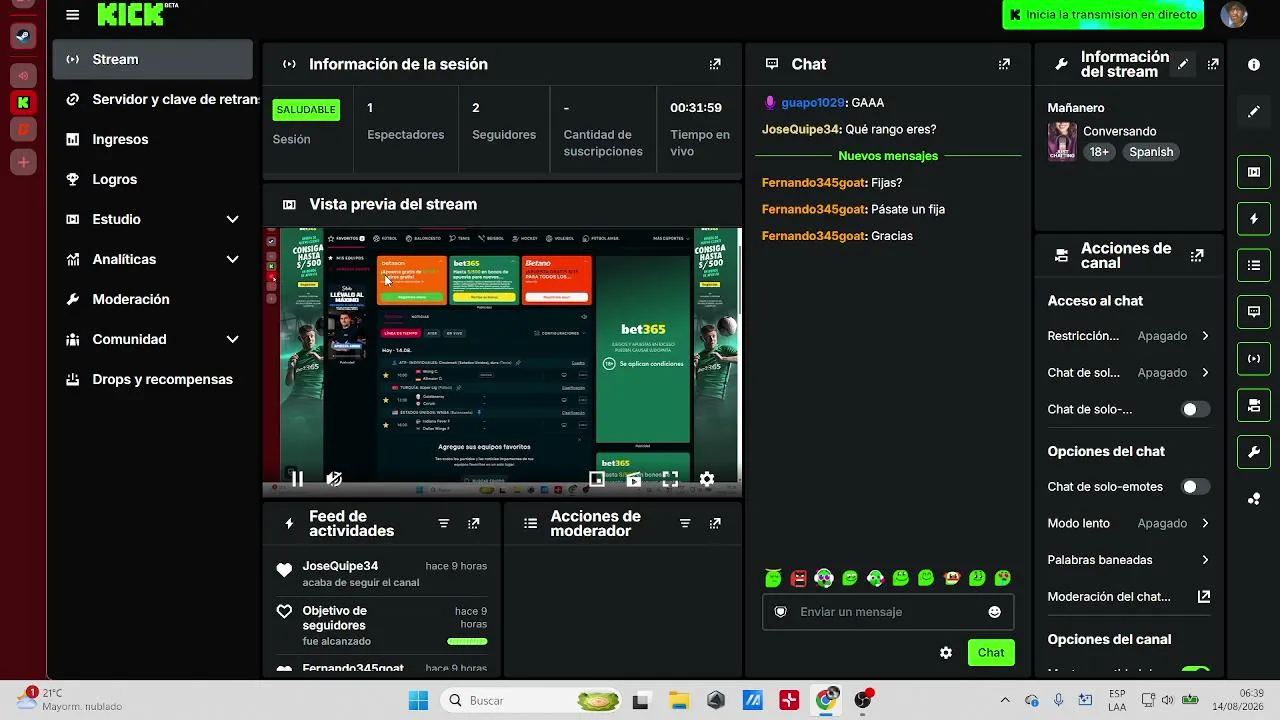
Task: Click Inicia la transmisión en directo button
Action: pos(1104,15)
